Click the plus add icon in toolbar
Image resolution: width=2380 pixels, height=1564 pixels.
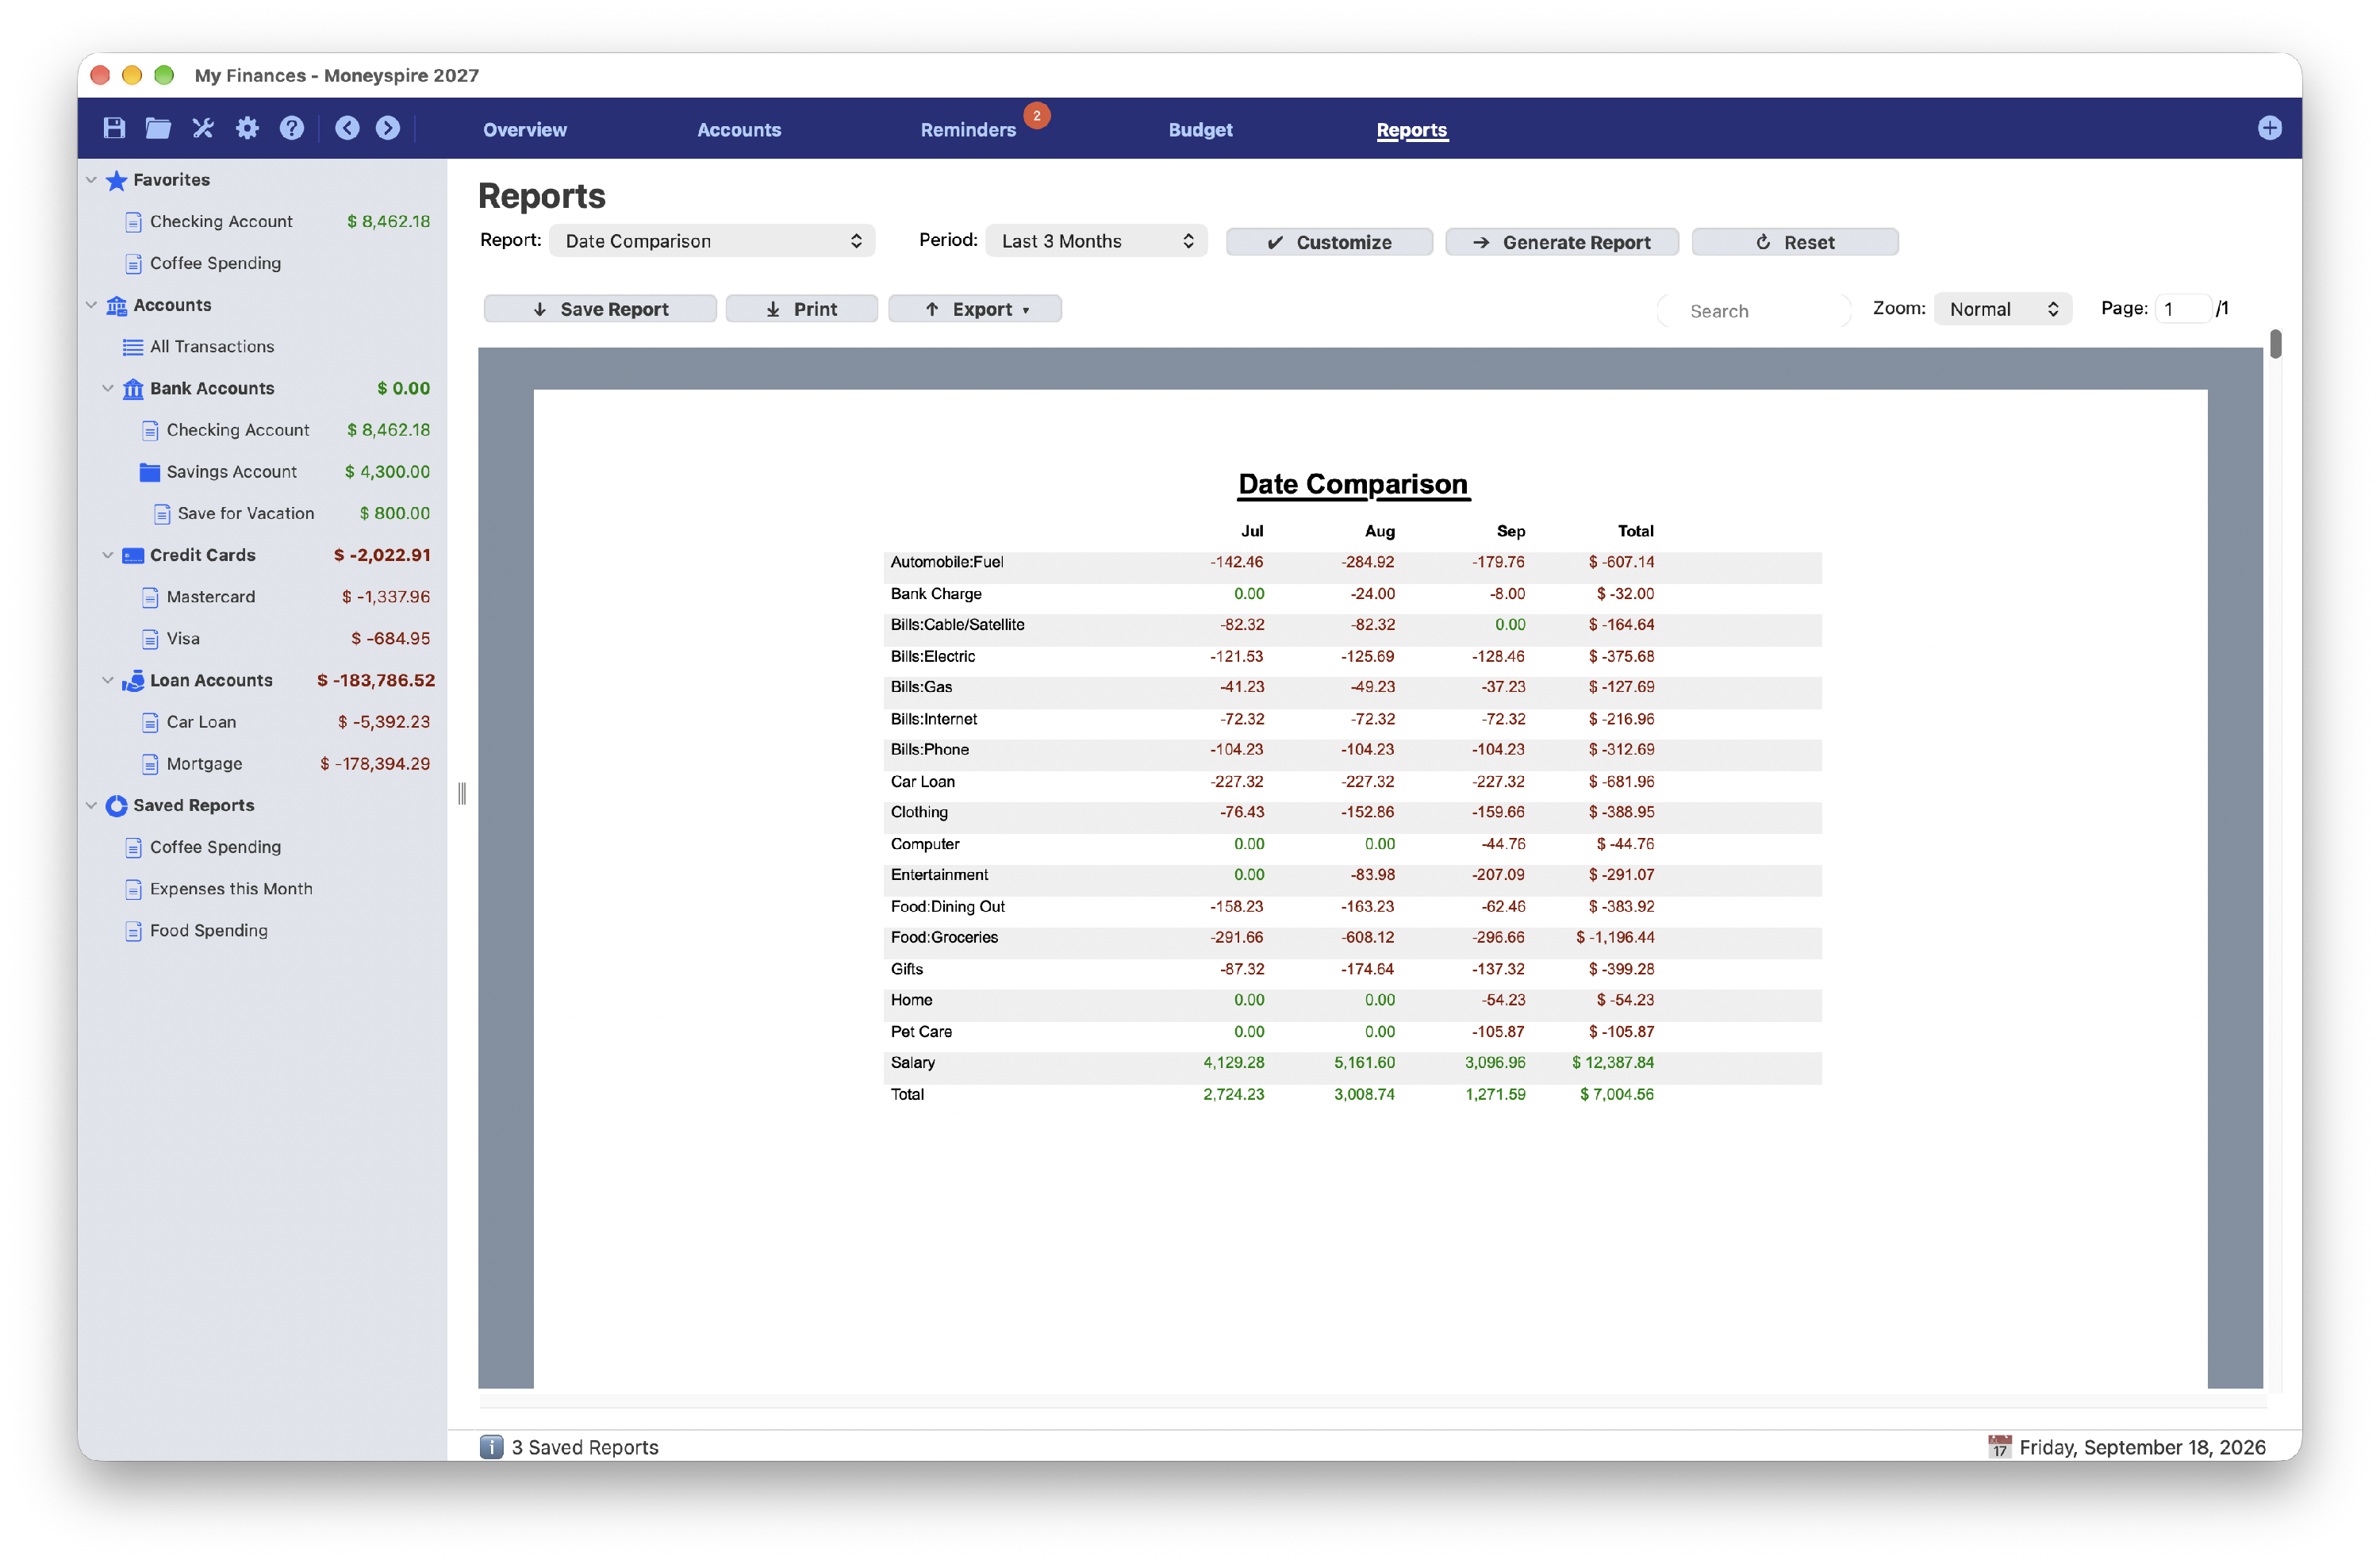pyautogui.click(x=2269, y=128)
